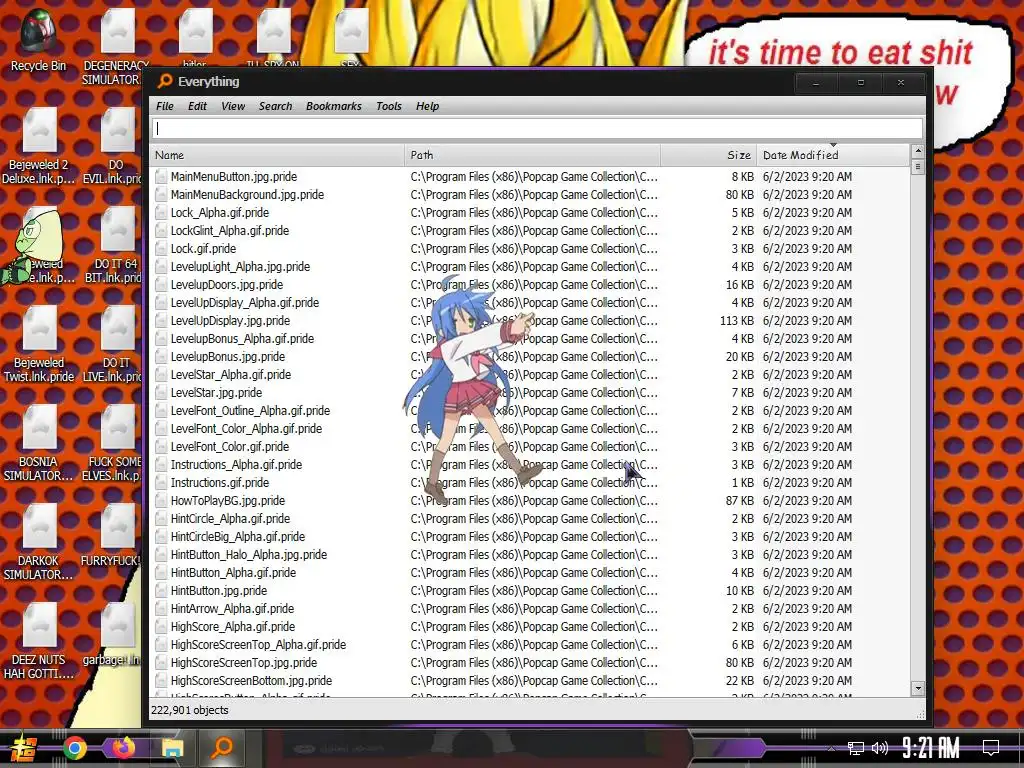Select Instructions.gif.pride in results

point(219,483)
